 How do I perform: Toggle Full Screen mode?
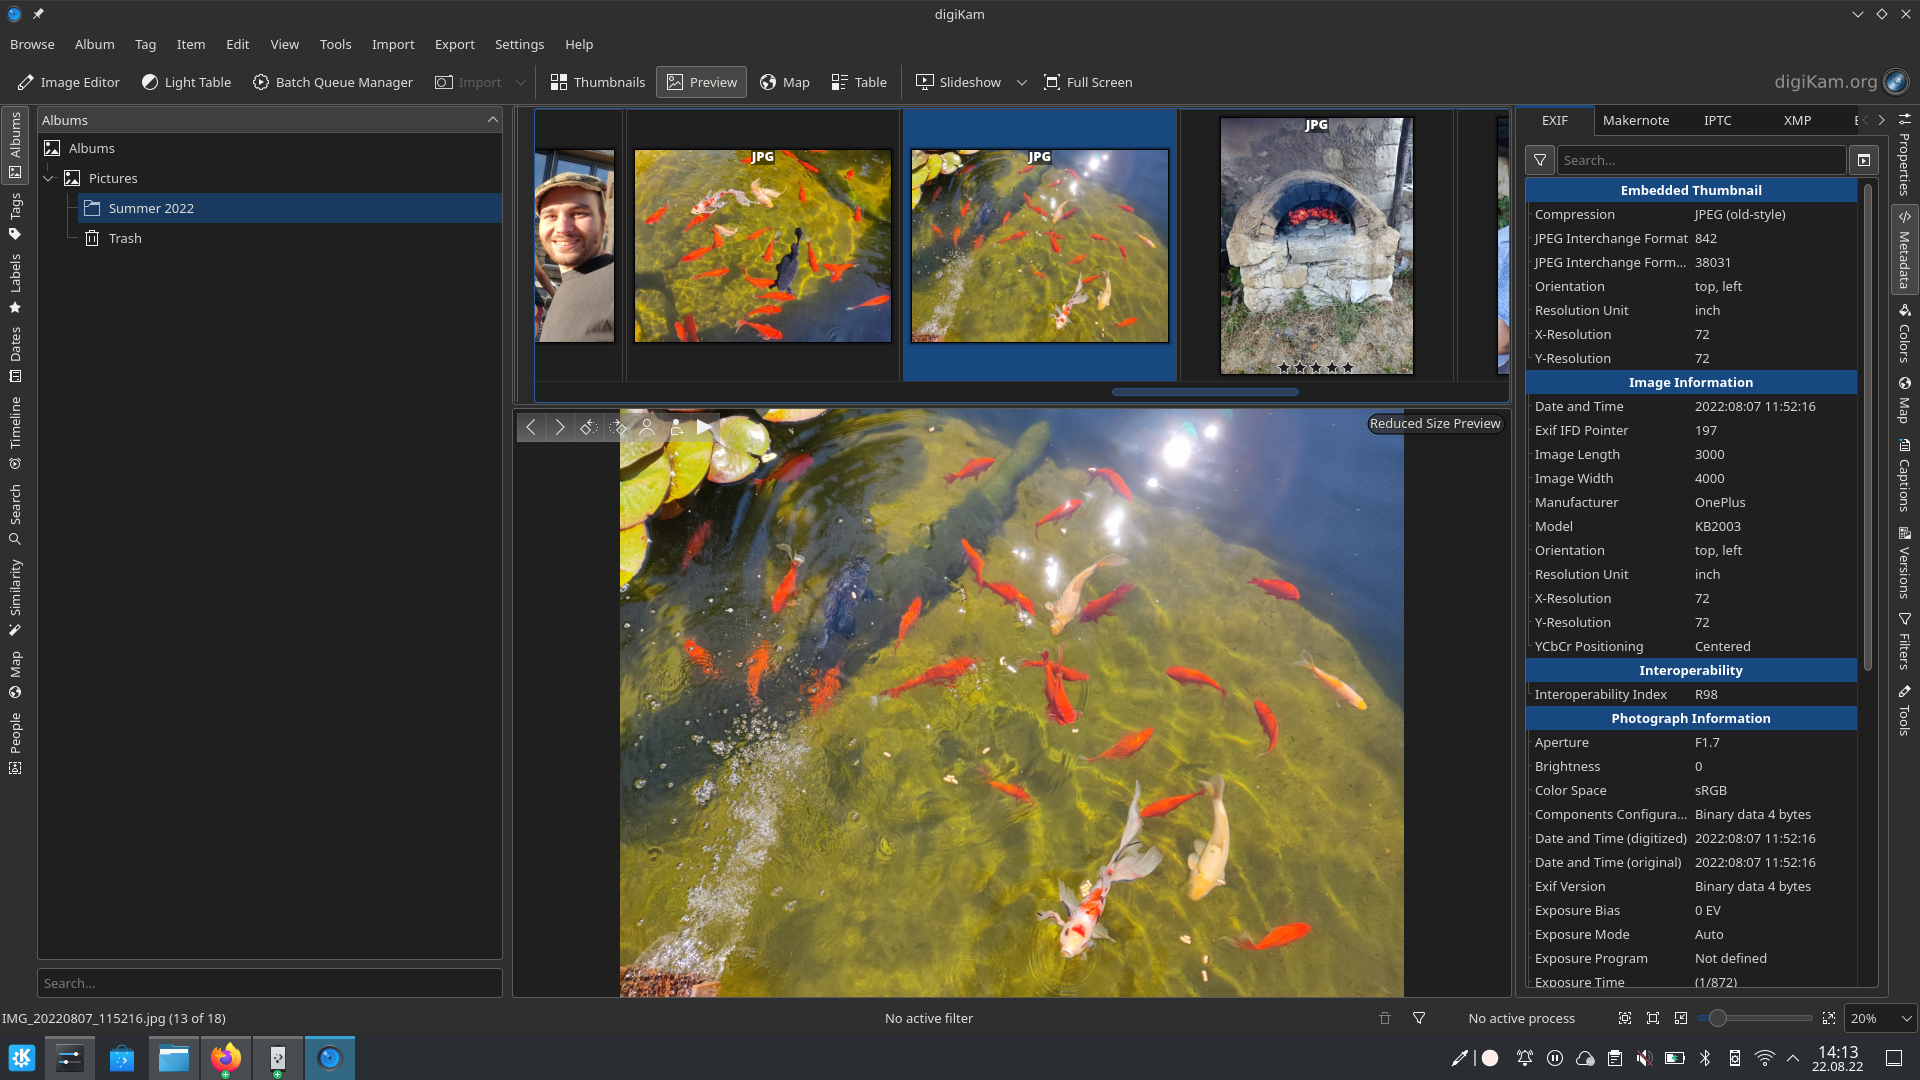click(x=1088, y=82)
